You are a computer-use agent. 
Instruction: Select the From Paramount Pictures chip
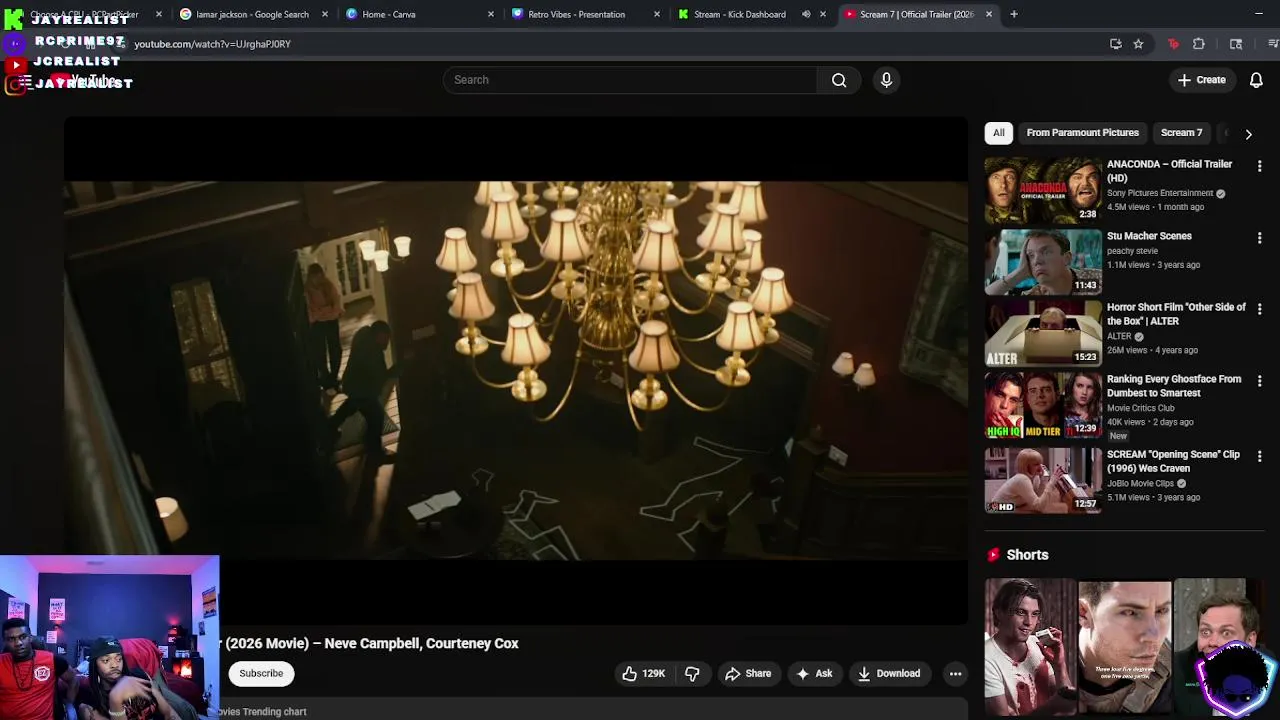pyautogui.click(x=1082, y=133)
